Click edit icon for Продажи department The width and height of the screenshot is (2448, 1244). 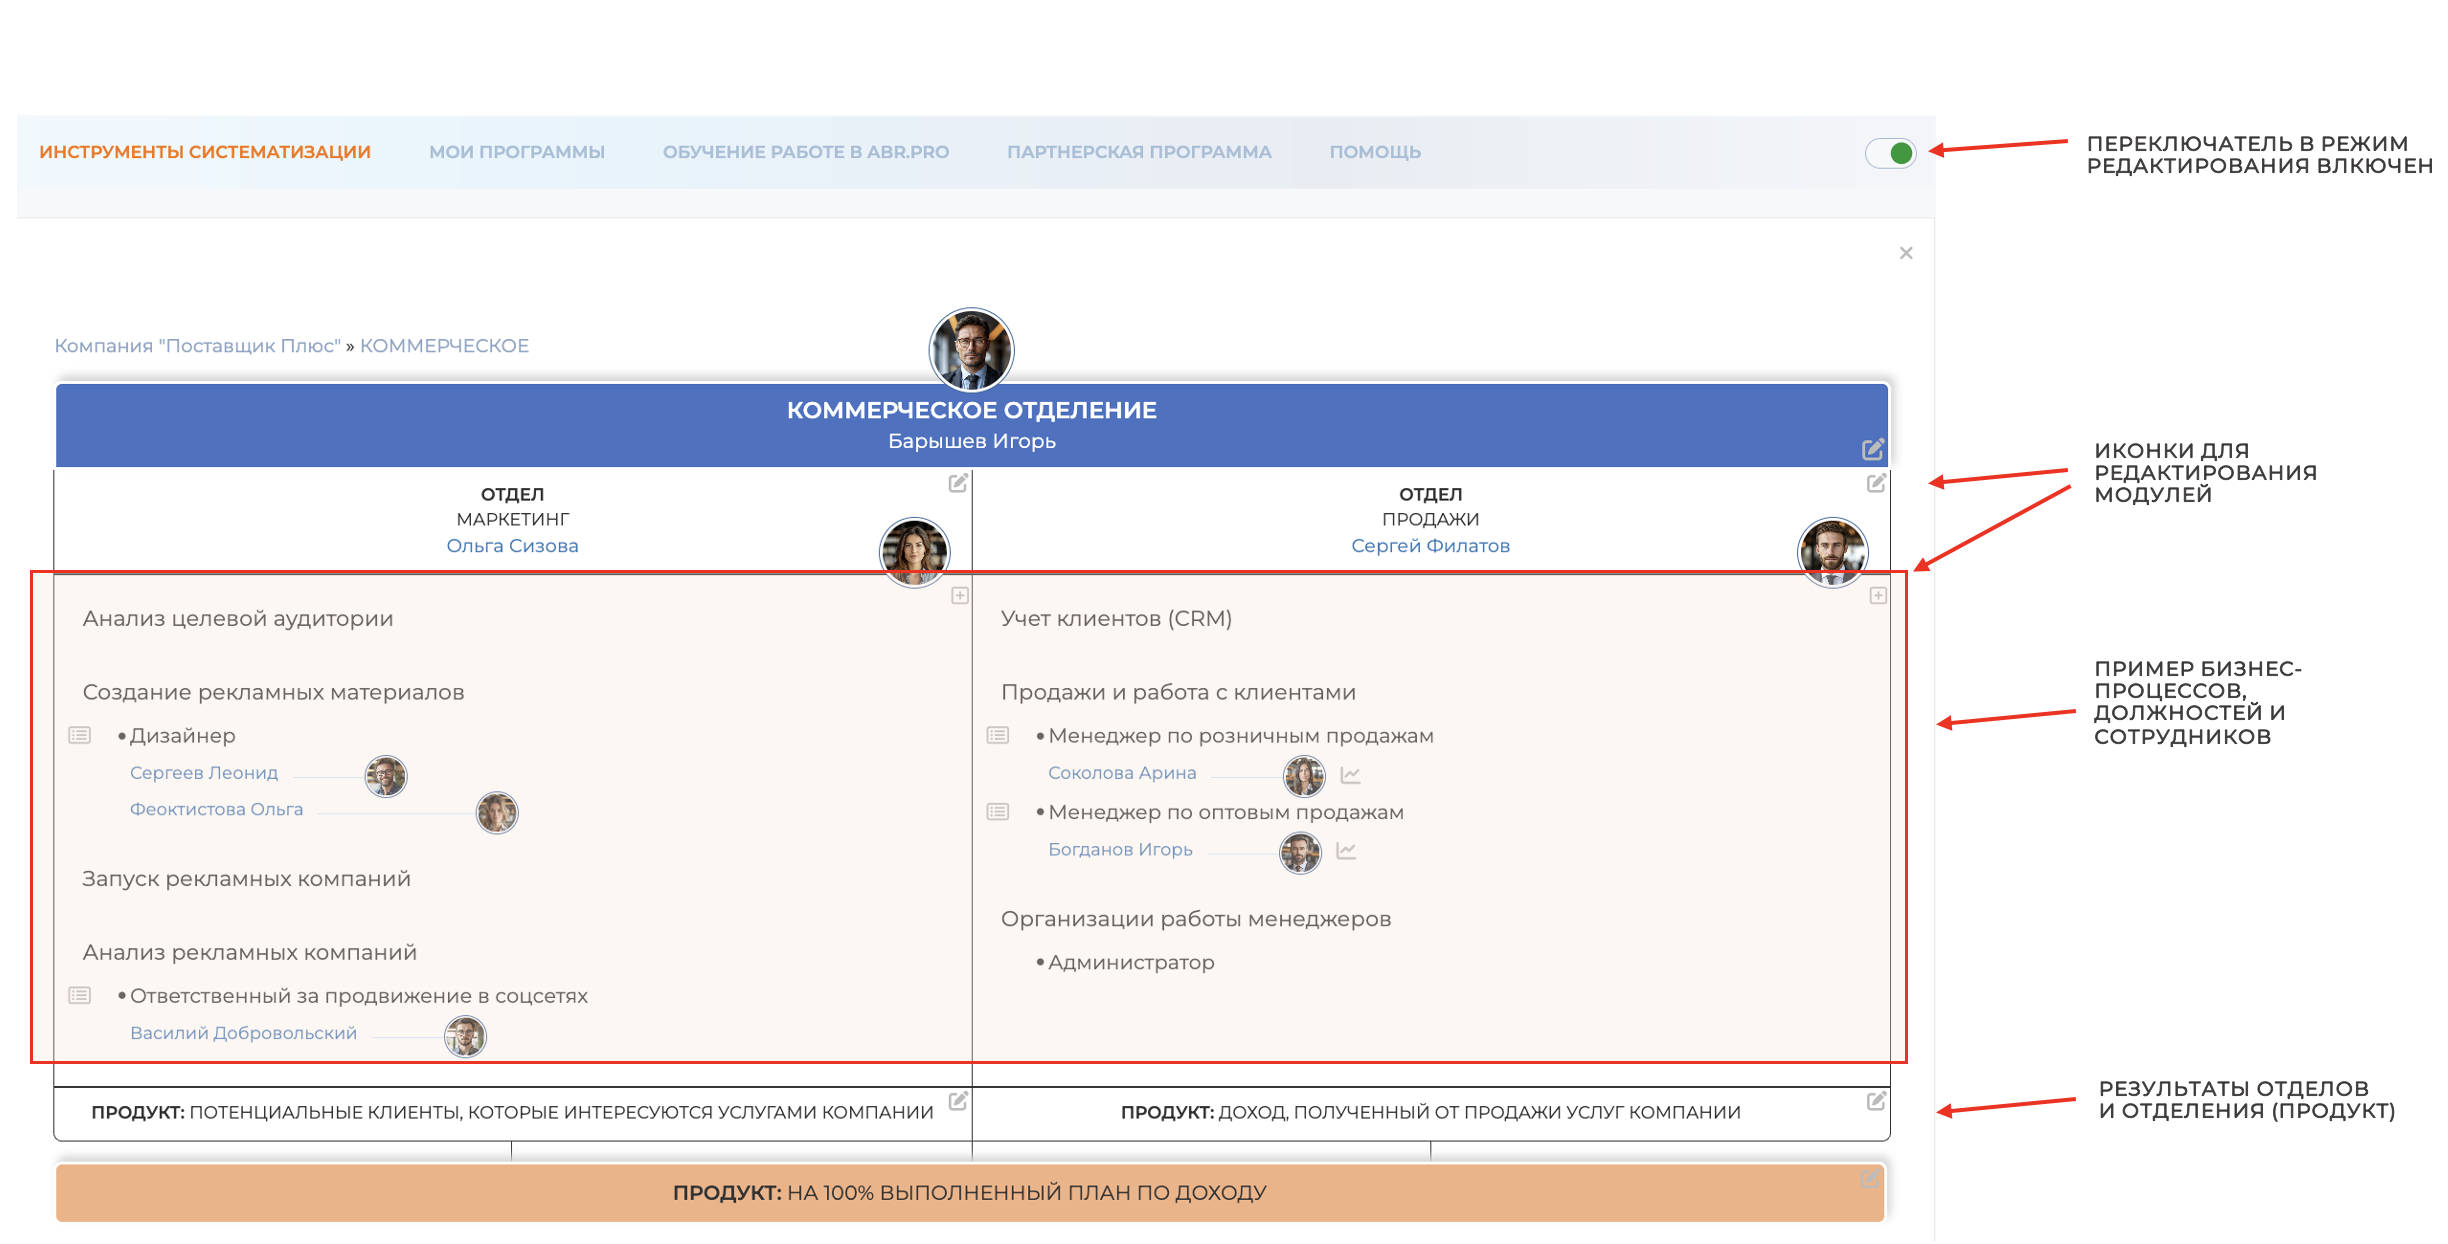click(x=1876, y=484)
